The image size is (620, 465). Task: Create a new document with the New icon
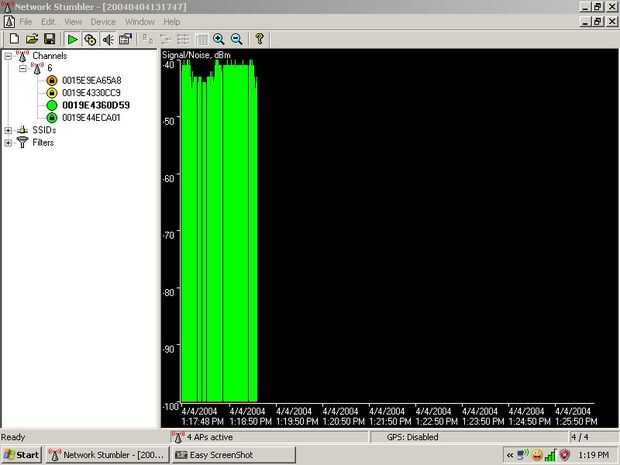[14, 39]
